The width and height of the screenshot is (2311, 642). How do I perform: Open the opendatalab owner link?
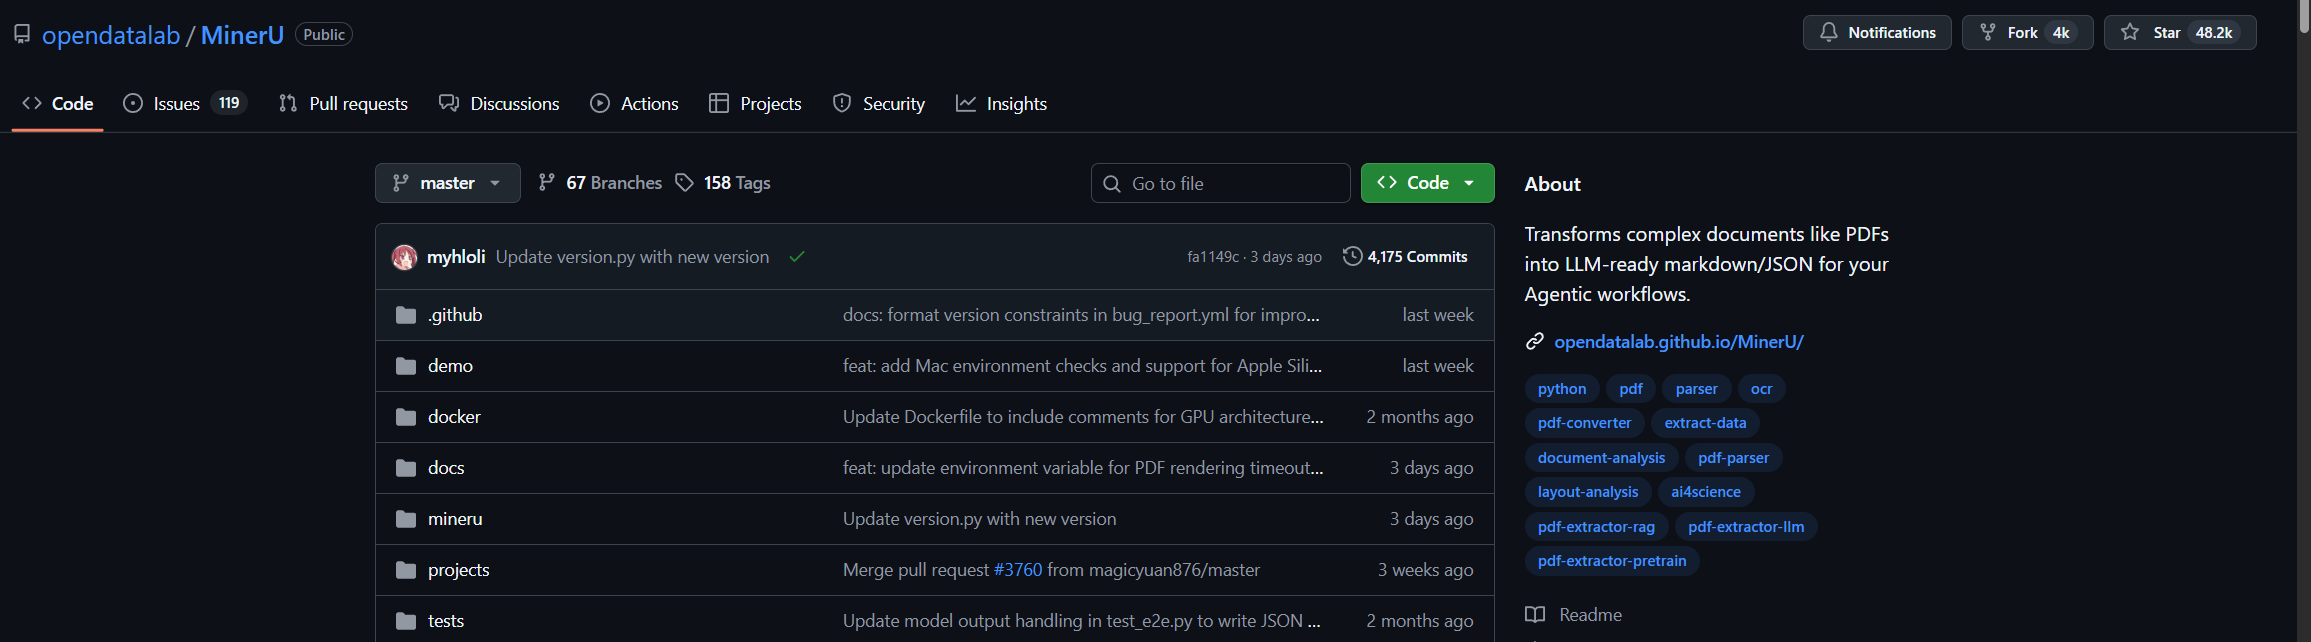tap(111, 35)
